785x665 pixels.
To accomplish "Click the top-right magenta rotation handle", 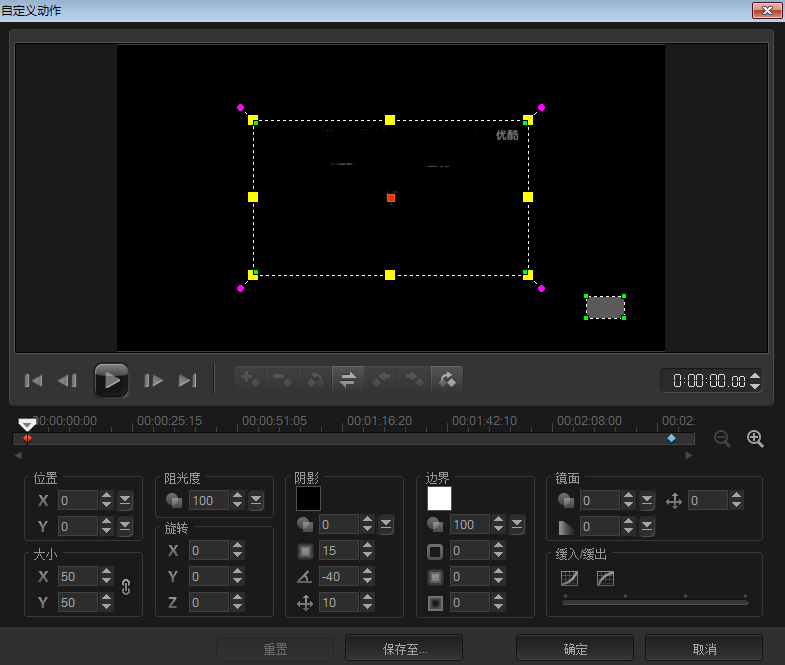I will pyautogui.click(x=541, y=108).
